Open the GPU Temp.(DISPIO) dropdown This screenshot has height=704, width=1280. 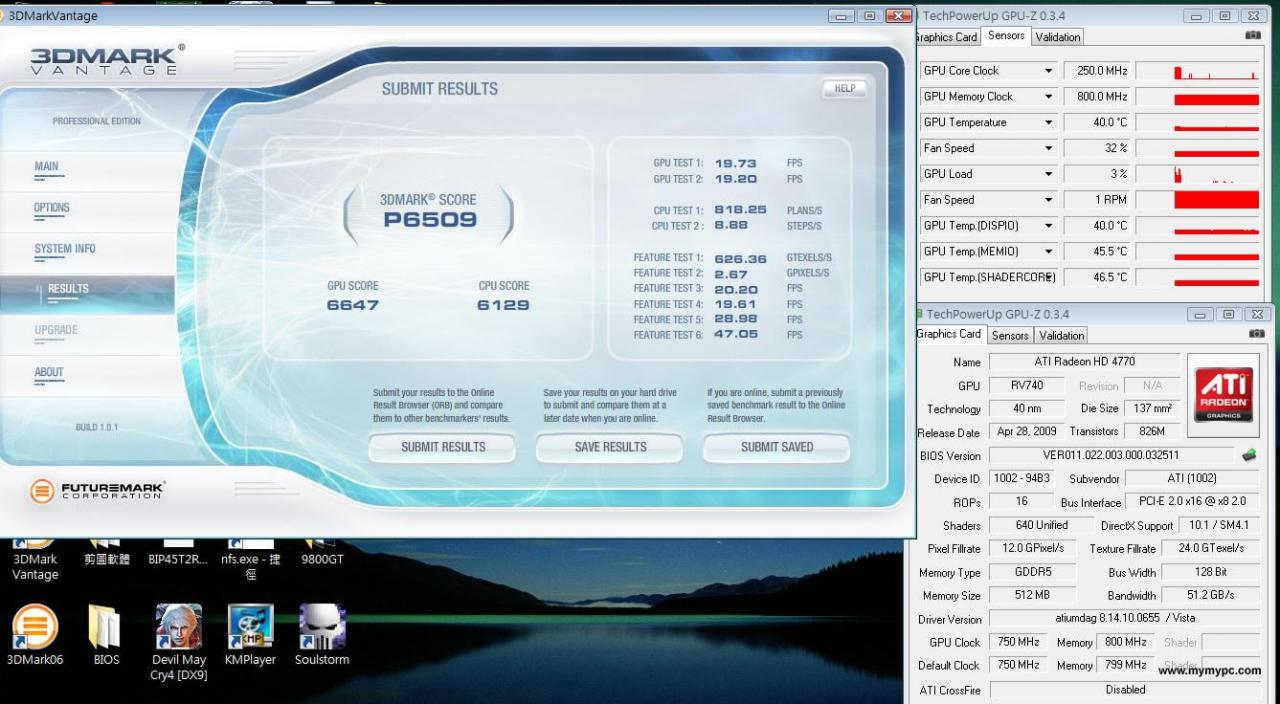click(1049, 226)
